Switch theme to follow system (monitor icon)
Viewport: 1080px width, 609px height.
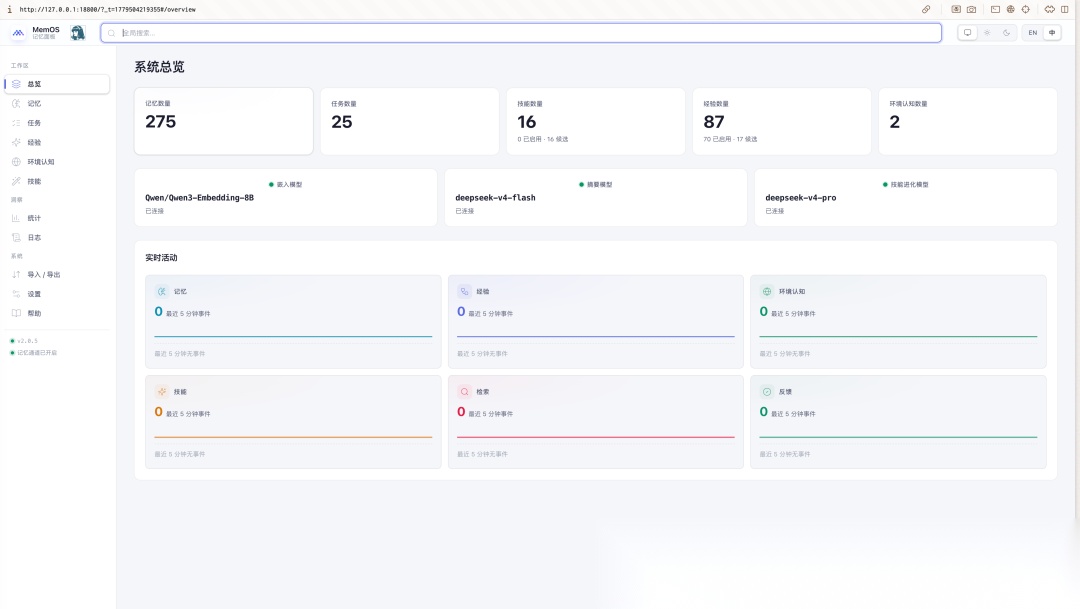[967, 32]
